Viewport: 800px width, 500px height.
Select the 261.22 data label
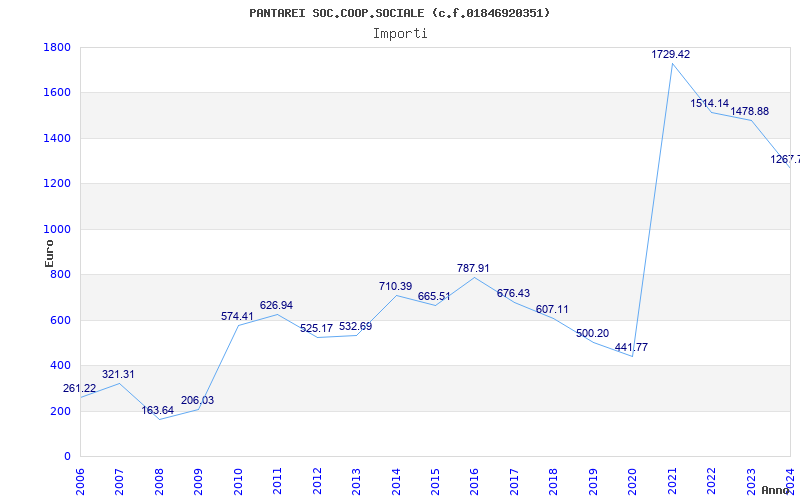[80, 389]
